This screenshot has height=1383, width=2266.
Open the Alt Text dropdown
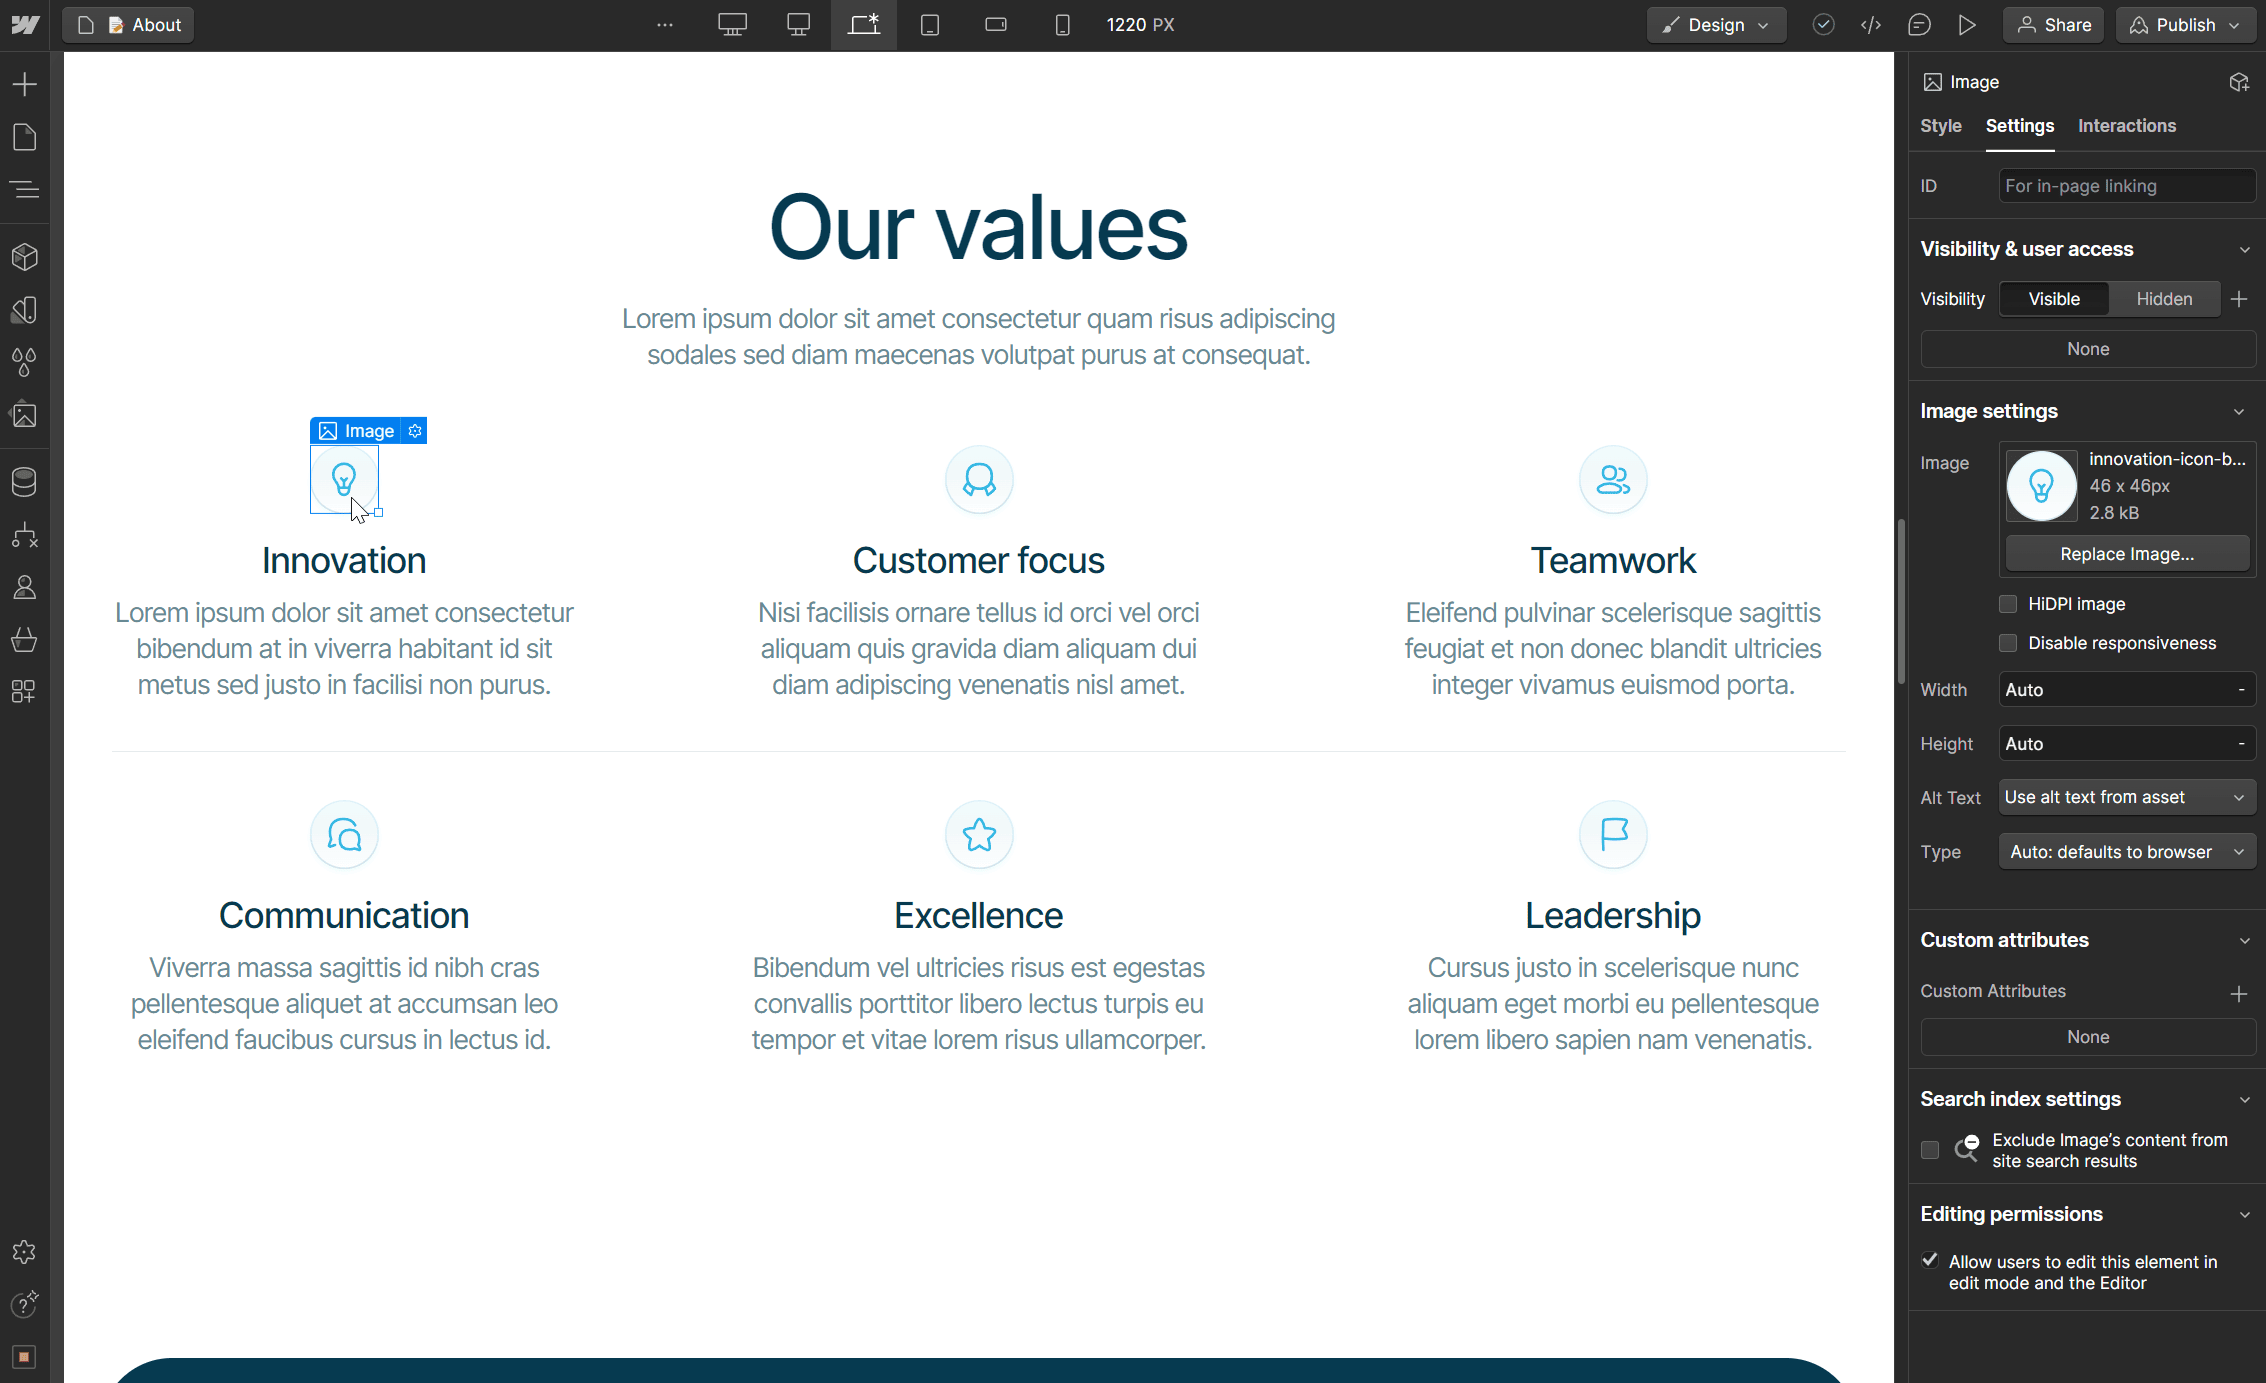2126,797
